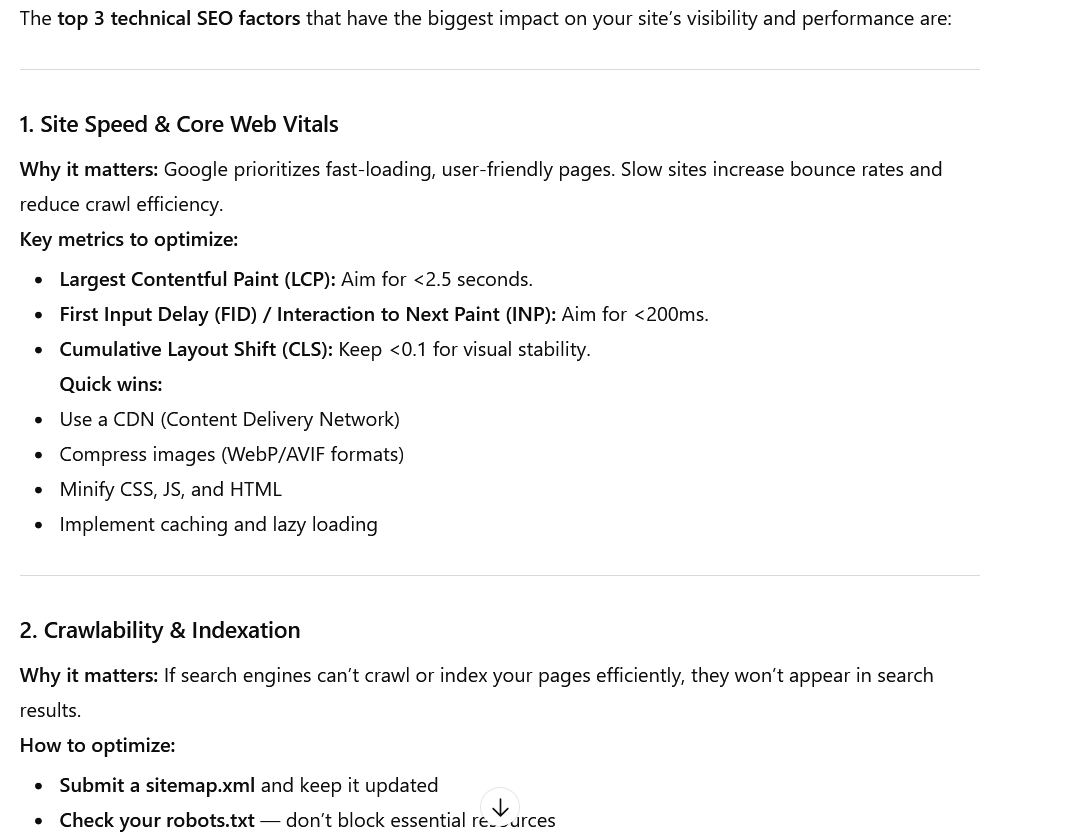Screen dimensions: 1066x840
Task: Click the Site Speed & Core Web Vitals heading
Action: 179,123
